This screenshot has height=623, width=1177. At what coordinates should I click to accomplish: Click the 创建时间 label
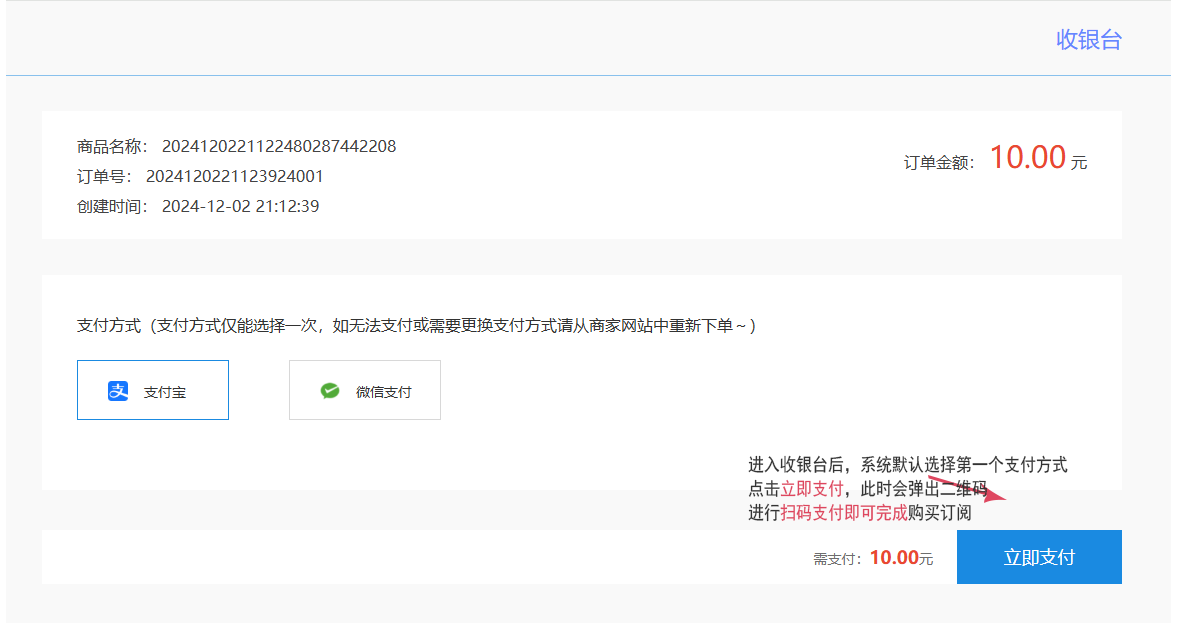click(112, 206)
